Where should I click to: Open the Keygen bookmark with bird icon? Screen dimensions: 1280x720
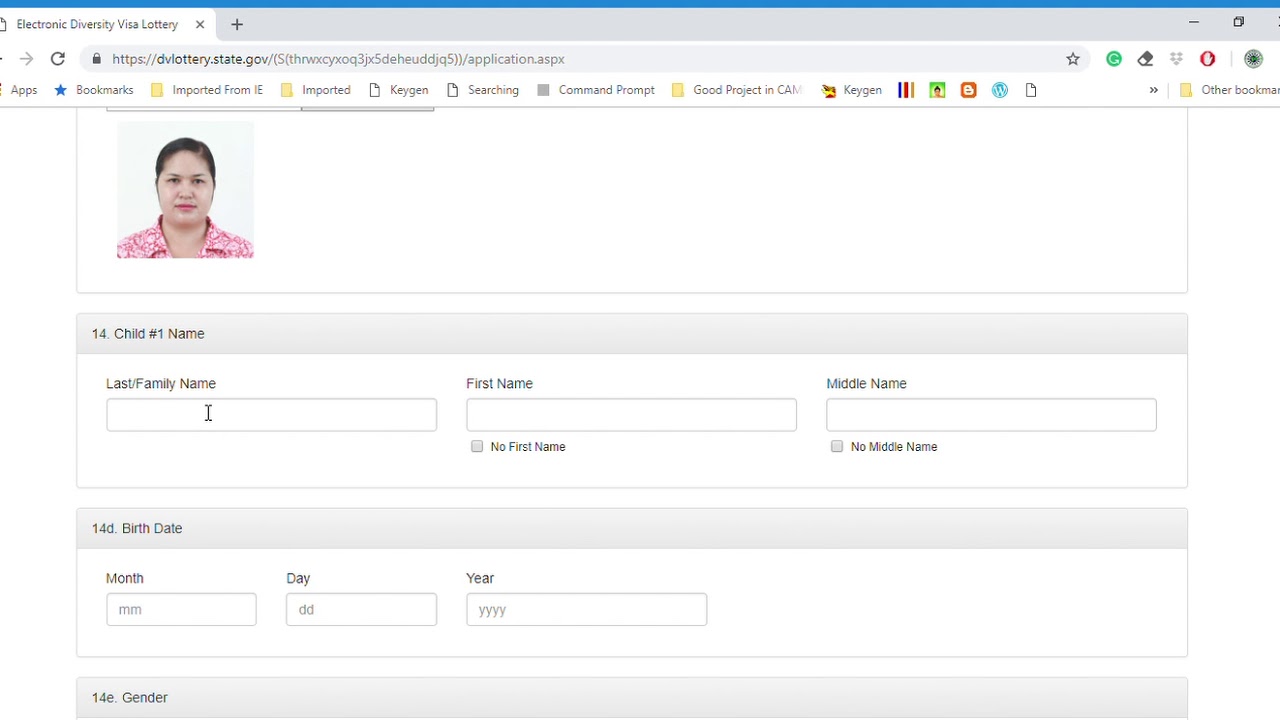click(852, 90)
